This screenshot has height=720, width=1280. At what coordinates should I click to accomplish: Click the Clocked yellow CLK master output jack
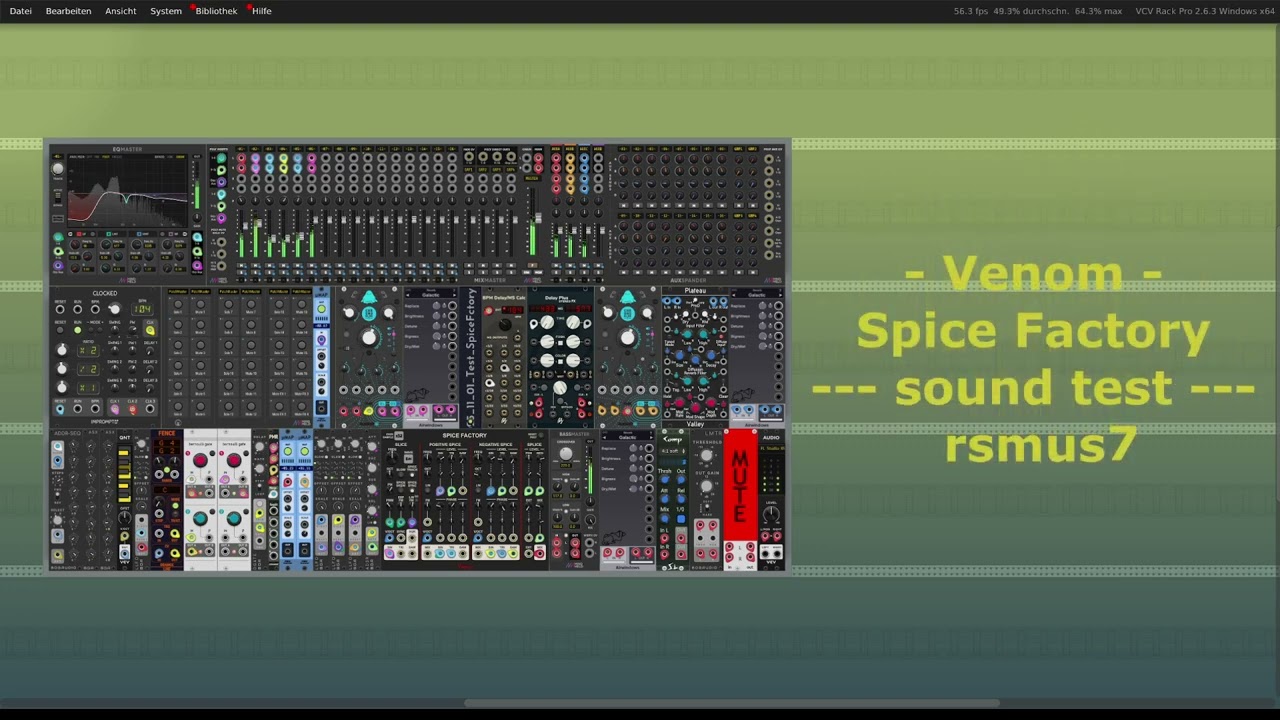click(150, 330)
